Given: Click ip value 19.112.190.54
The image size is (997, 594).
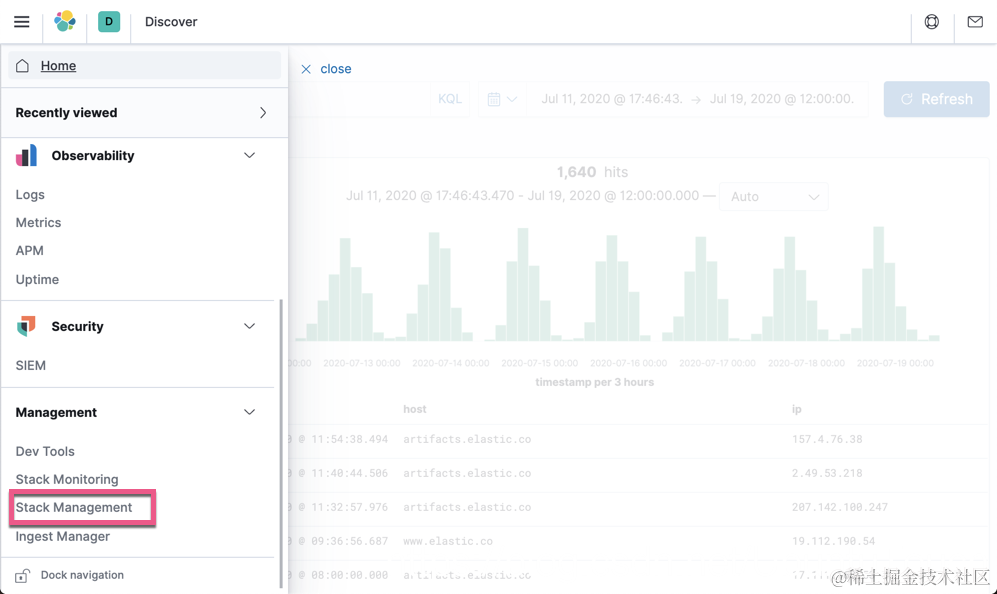Looking at the screenshot, I should pyautogui.click(x=833, y=541).
